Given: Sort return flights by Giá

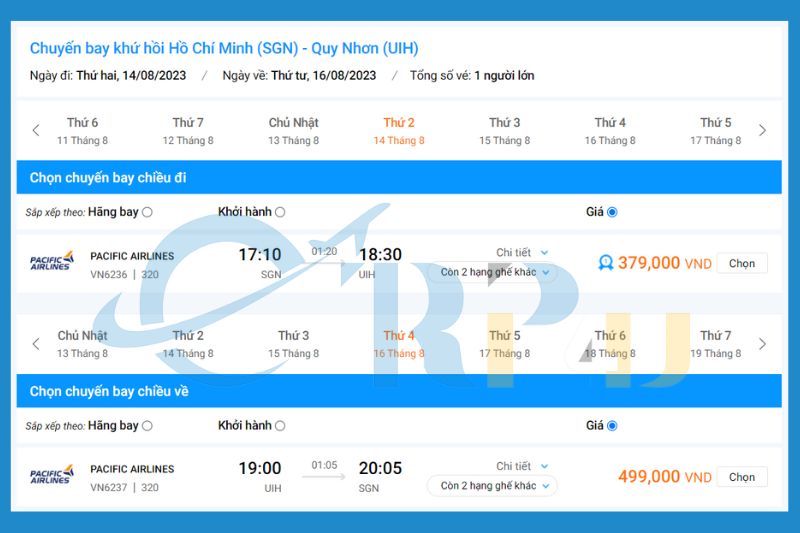Looking at the screenshot, I should click(612, 426).
